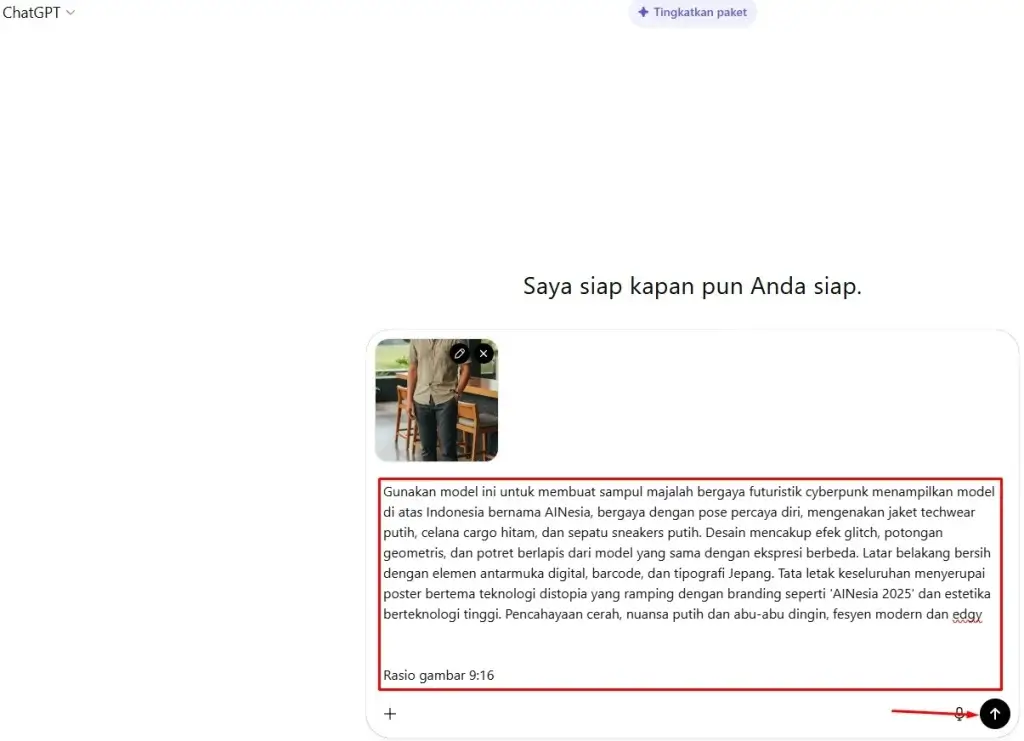This screenshot has height=741, width=1024.
Task: Edit the attached image with pencil icon
Action: (459, 353)
